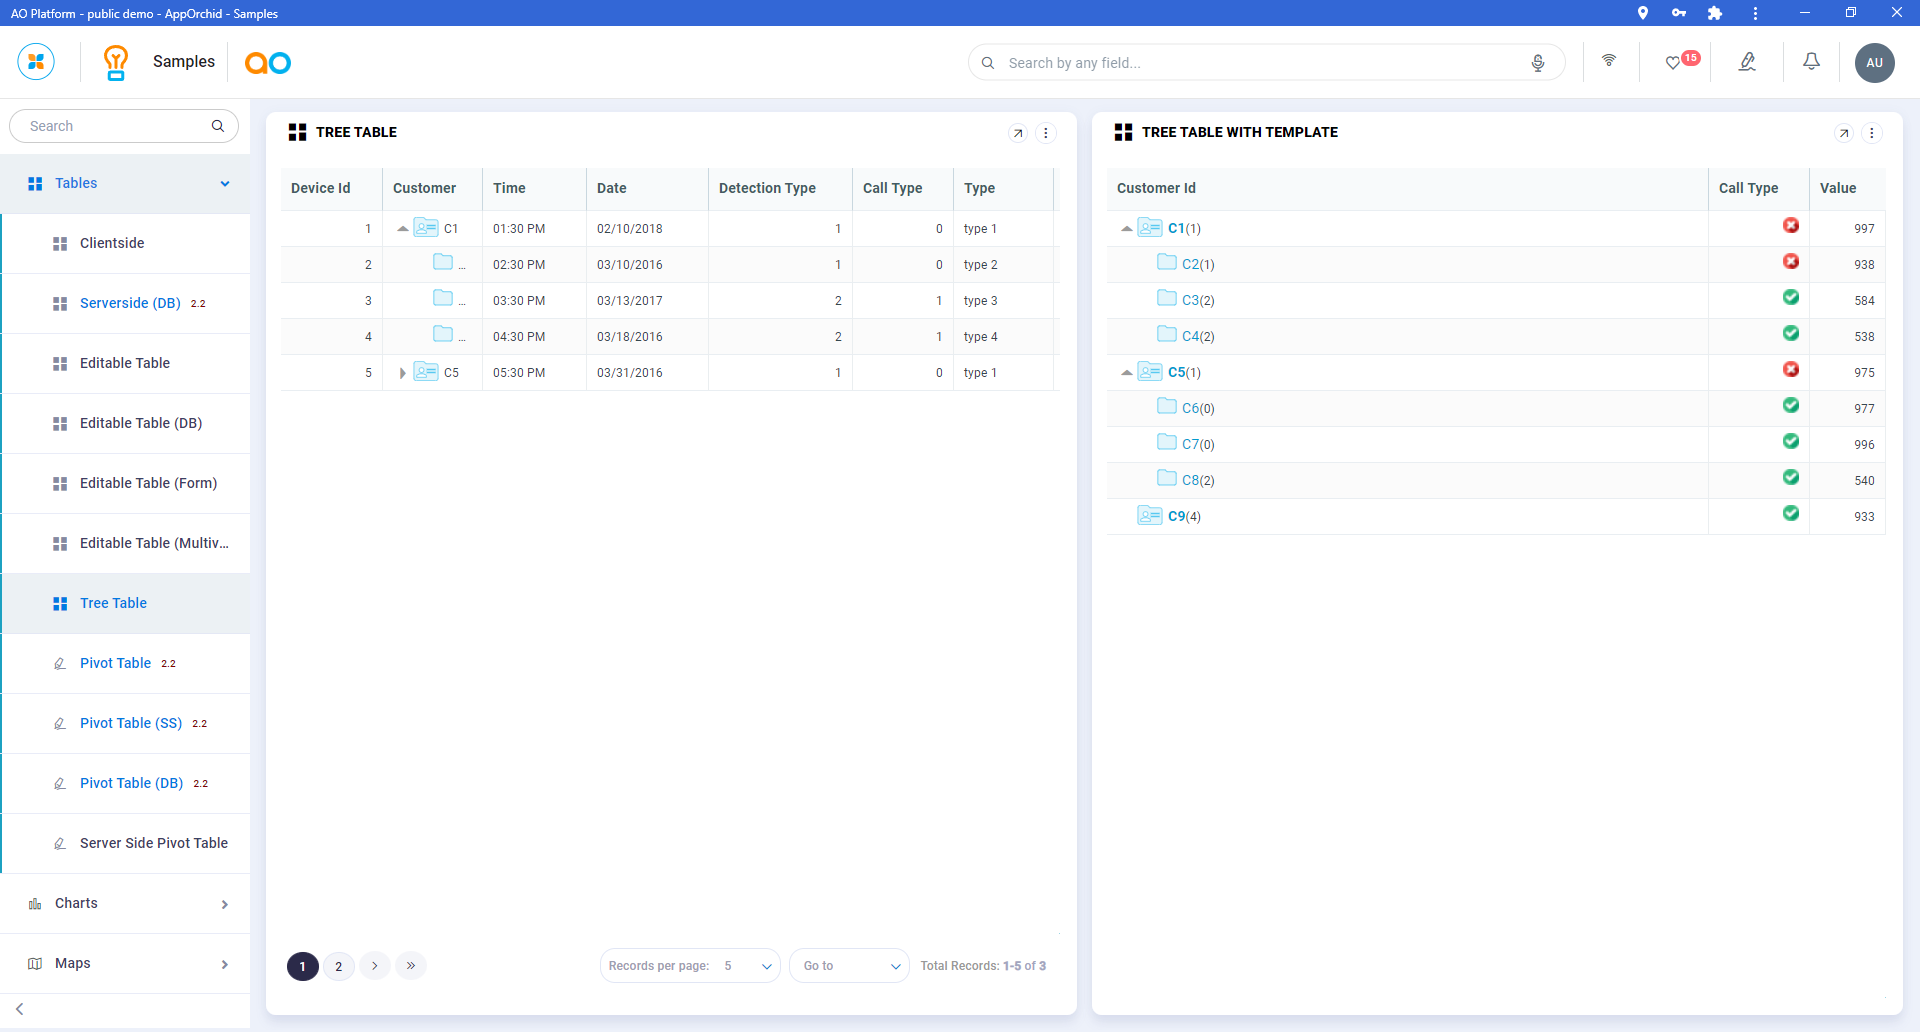1920x1032 pixels.
Task: Click the C9(4) customer link
Action: 1183,517
